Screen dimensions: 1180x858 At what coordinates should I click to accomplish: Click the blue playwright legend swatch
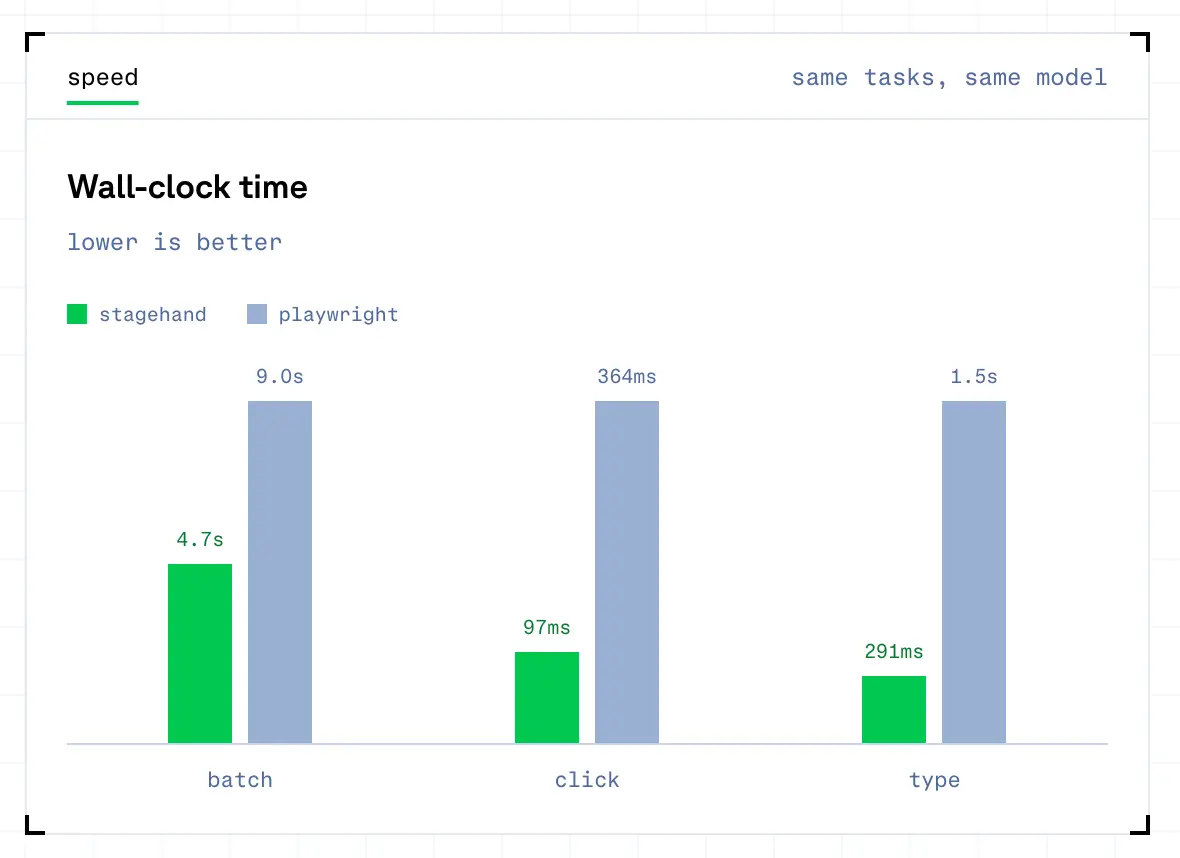click(x=257, y=314)
